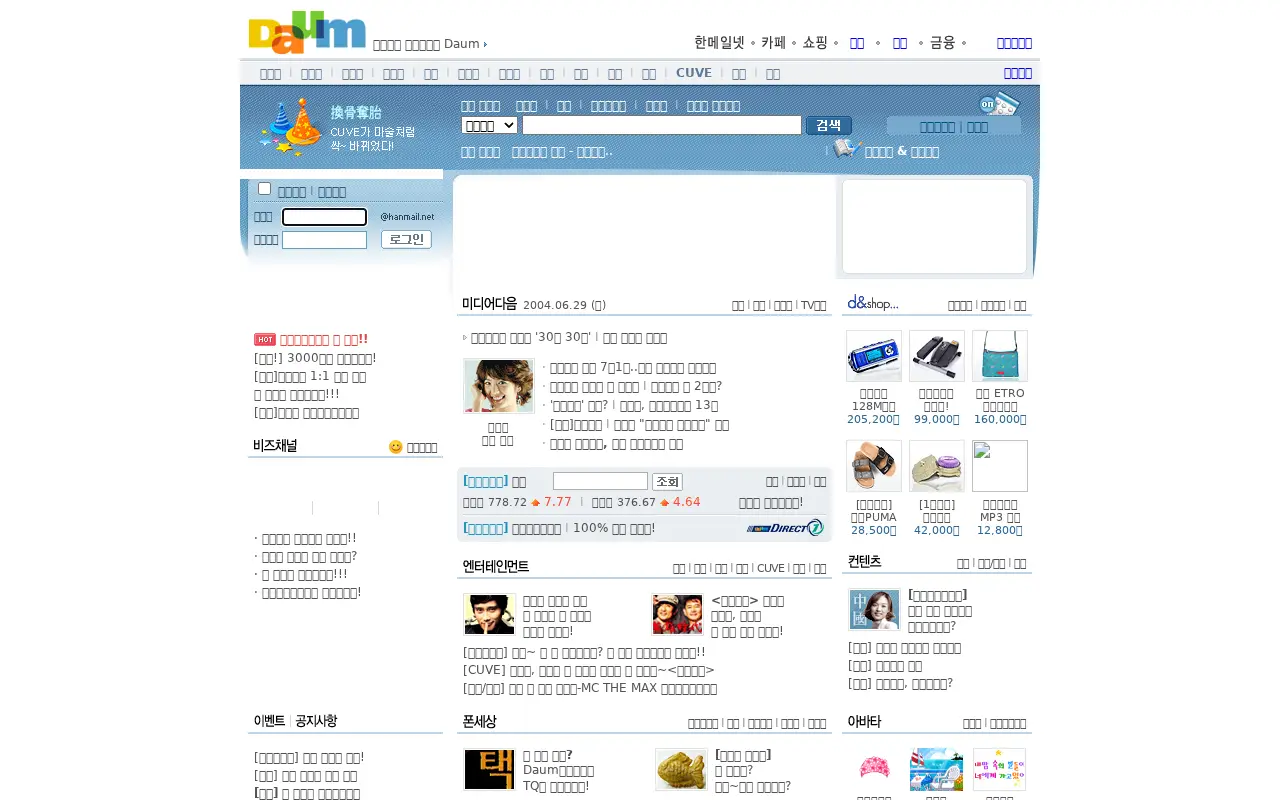Open the beach scene avatar item
1280x800 pixels.
click(936, 769)
